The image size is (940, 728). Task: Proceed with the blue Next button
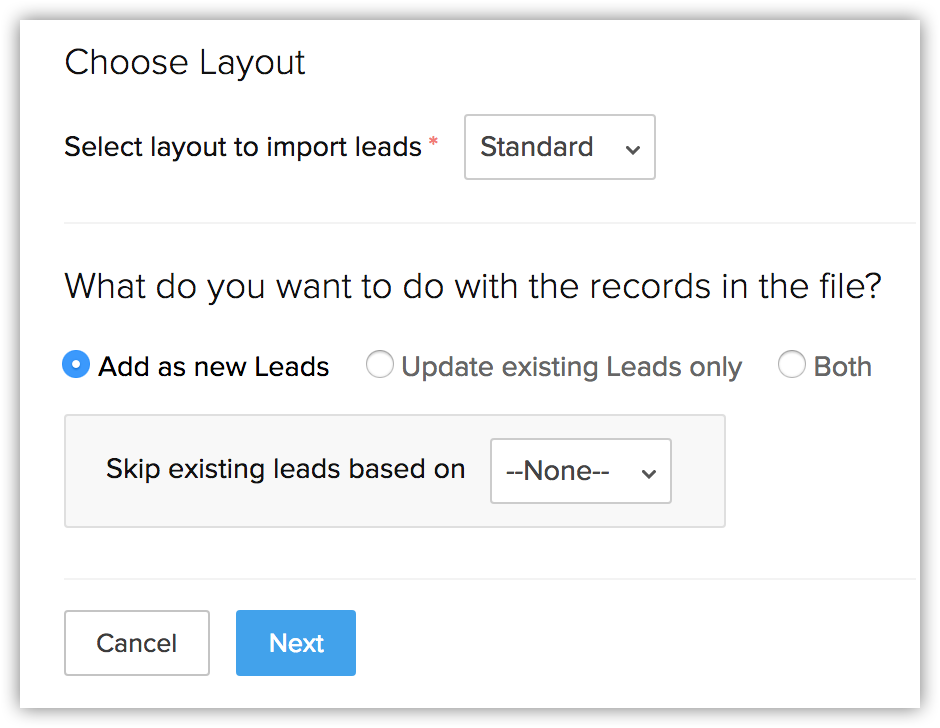click(x=296, y=643)
